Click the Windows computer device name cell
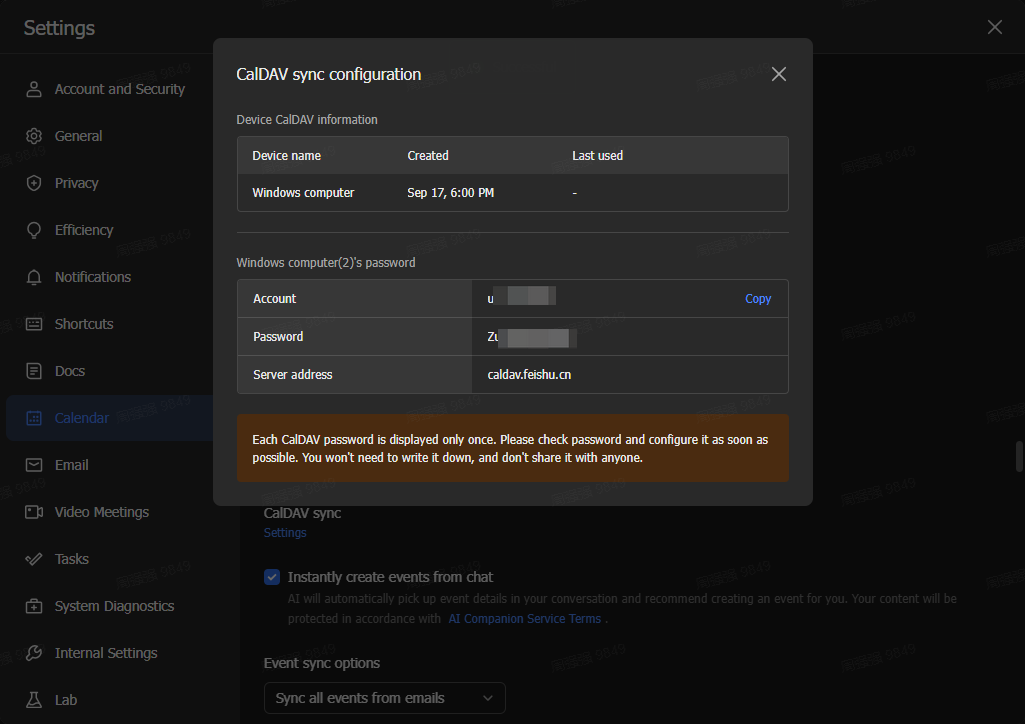Screen dimensions: 1025x724 [x=303, y=193]
